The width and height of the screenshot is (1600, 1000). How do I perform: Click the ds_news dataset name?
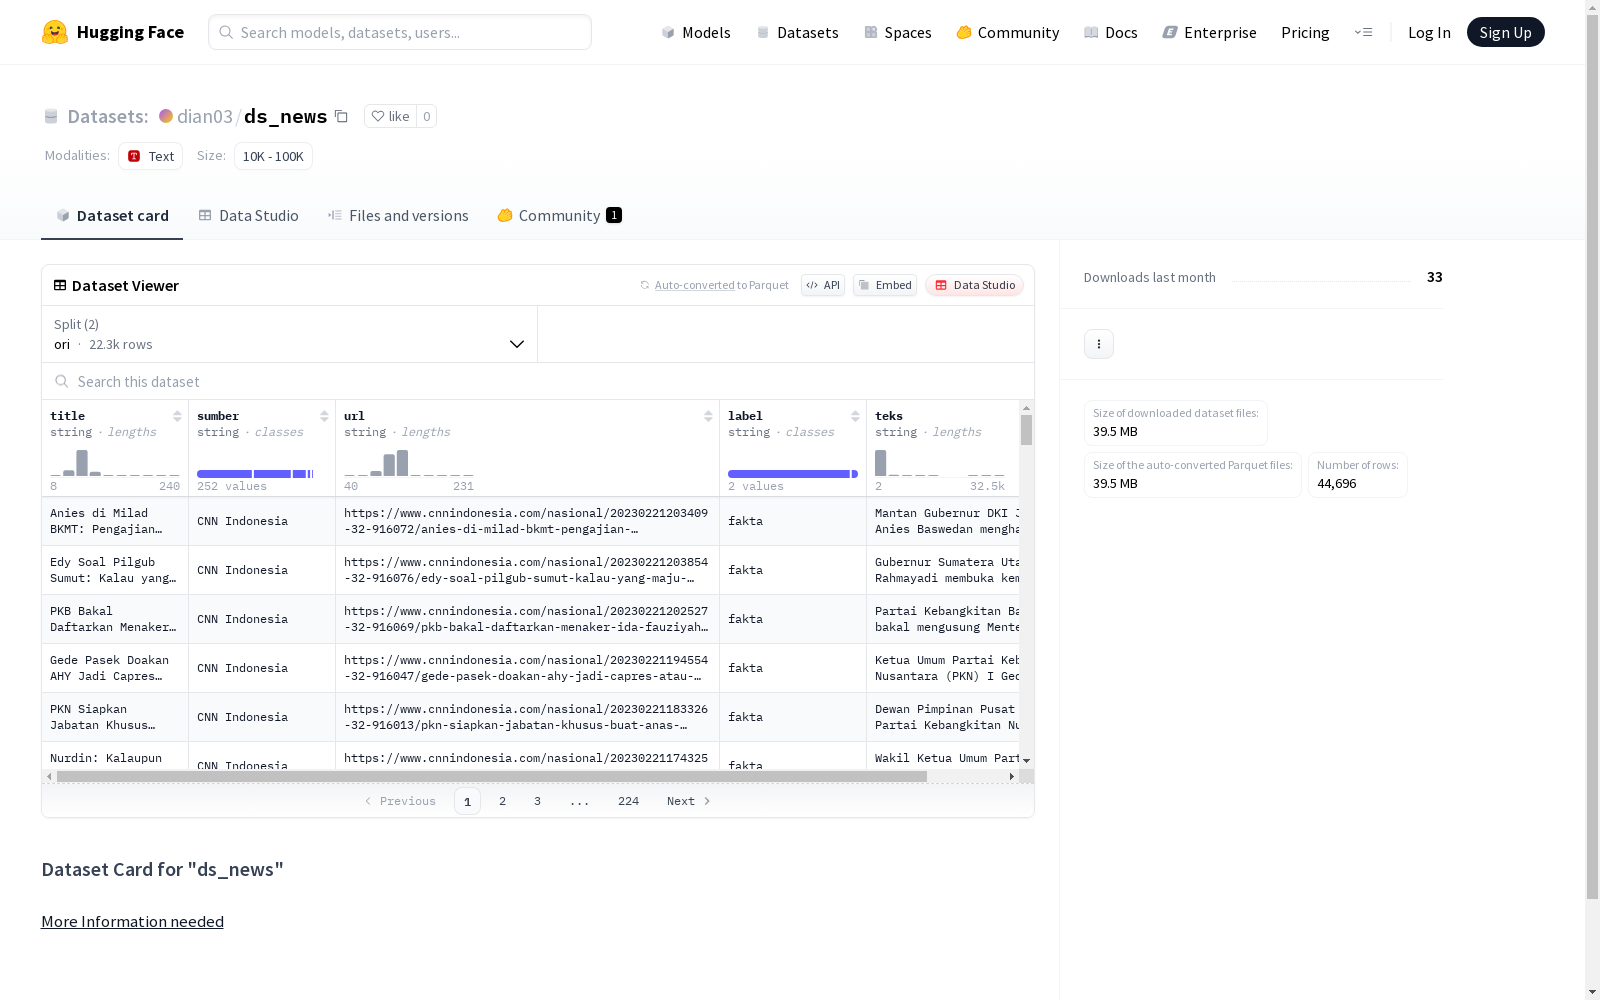285,116
